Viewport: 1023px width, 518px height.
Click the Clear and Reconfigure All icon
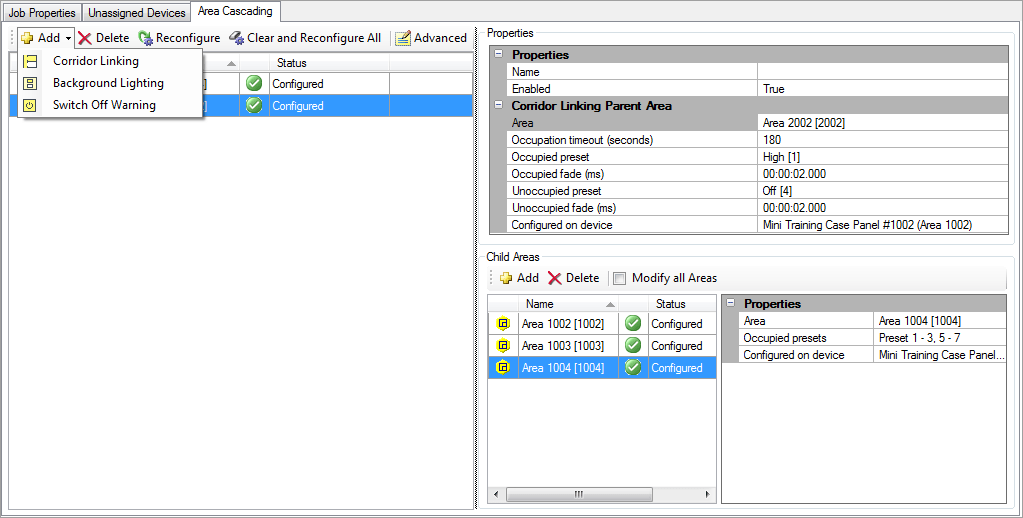[237, 38]
